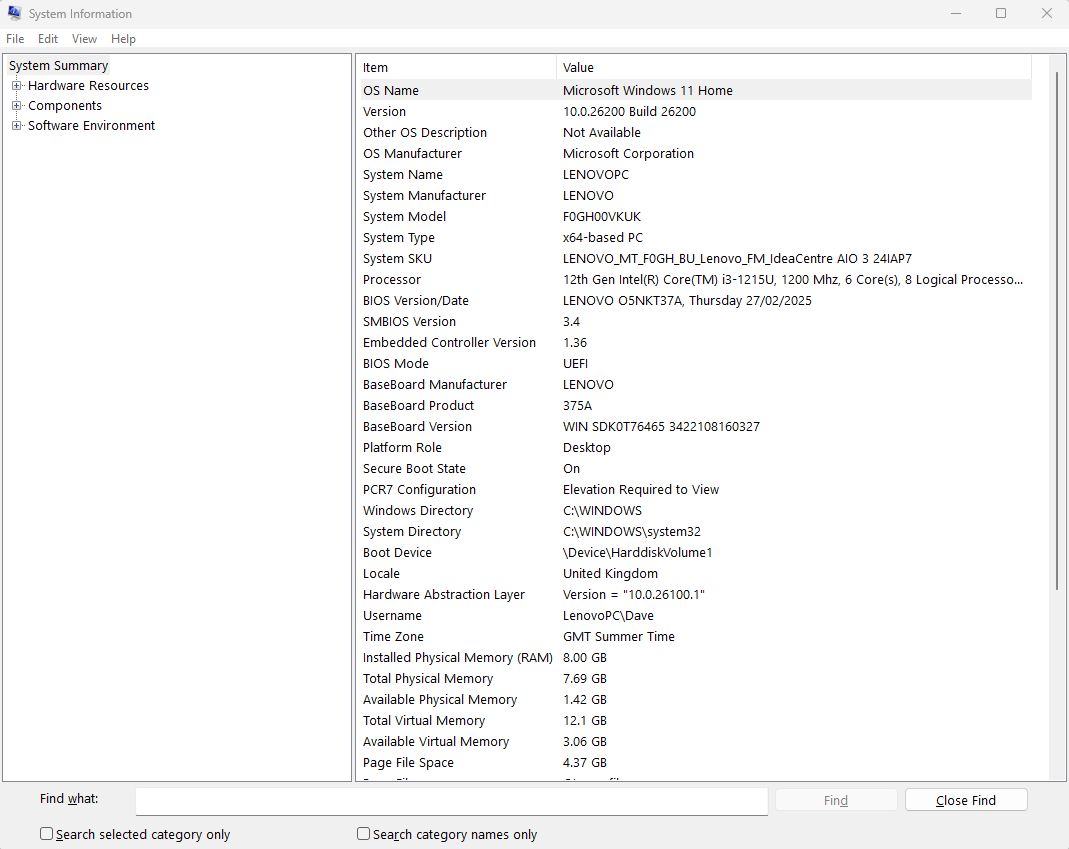Viewport: 1069px width, 849px height.
Task: Tick Search selected category only checkbox
Action: pyautogui.click(x=46, y=833)
